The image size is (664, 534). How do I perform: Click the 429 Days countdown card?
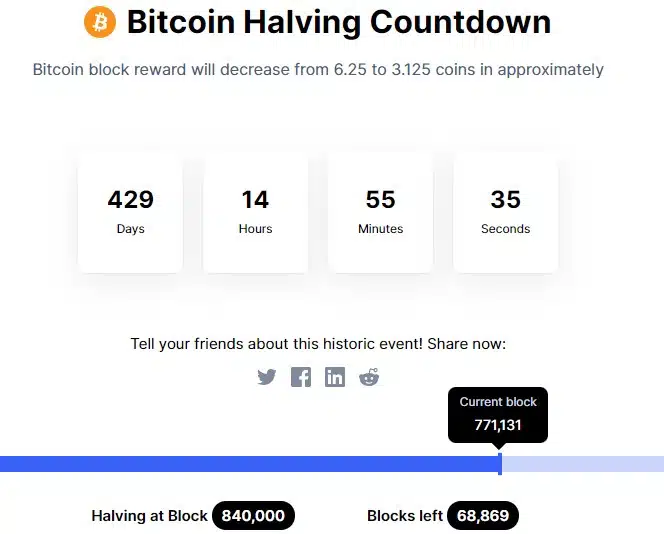[x=130, y=212]
